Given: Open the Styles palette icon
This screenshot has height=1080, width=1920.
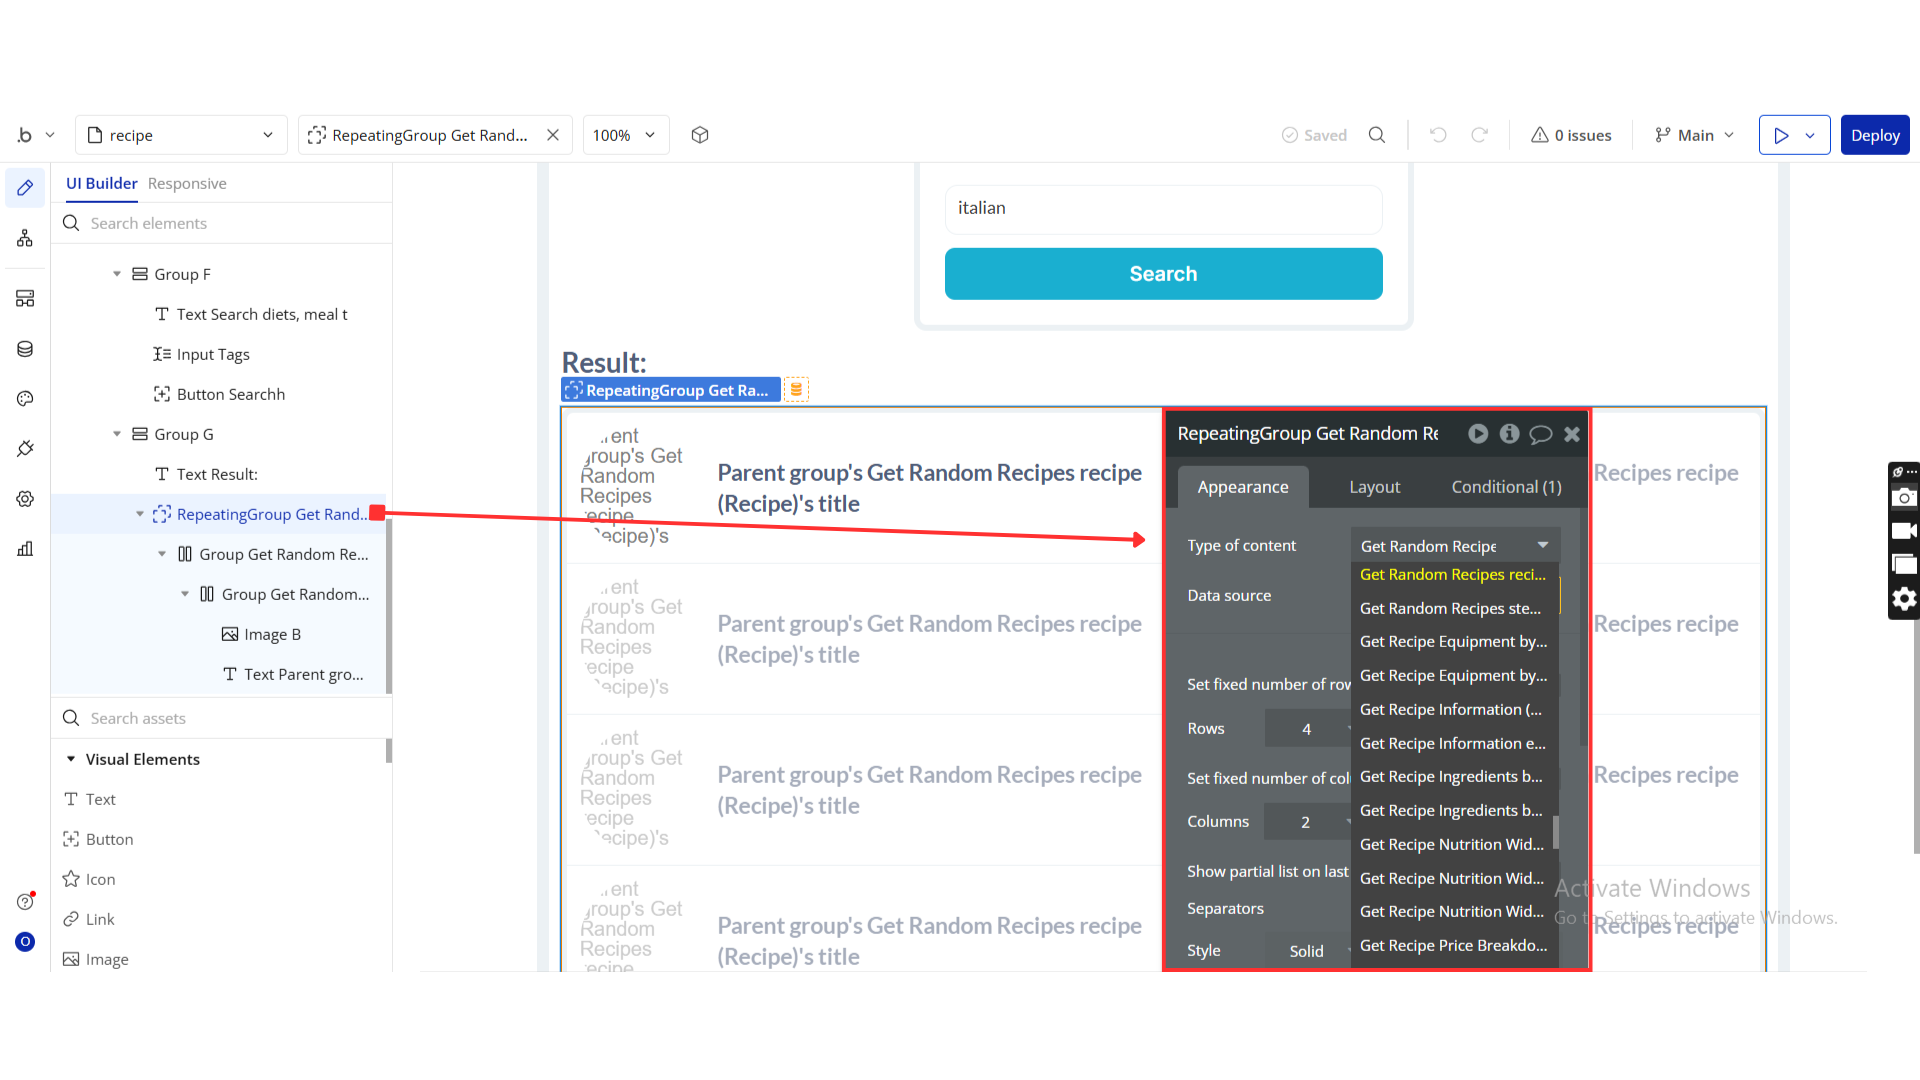Looking at the screenshot, I should (x=25, y=399).
